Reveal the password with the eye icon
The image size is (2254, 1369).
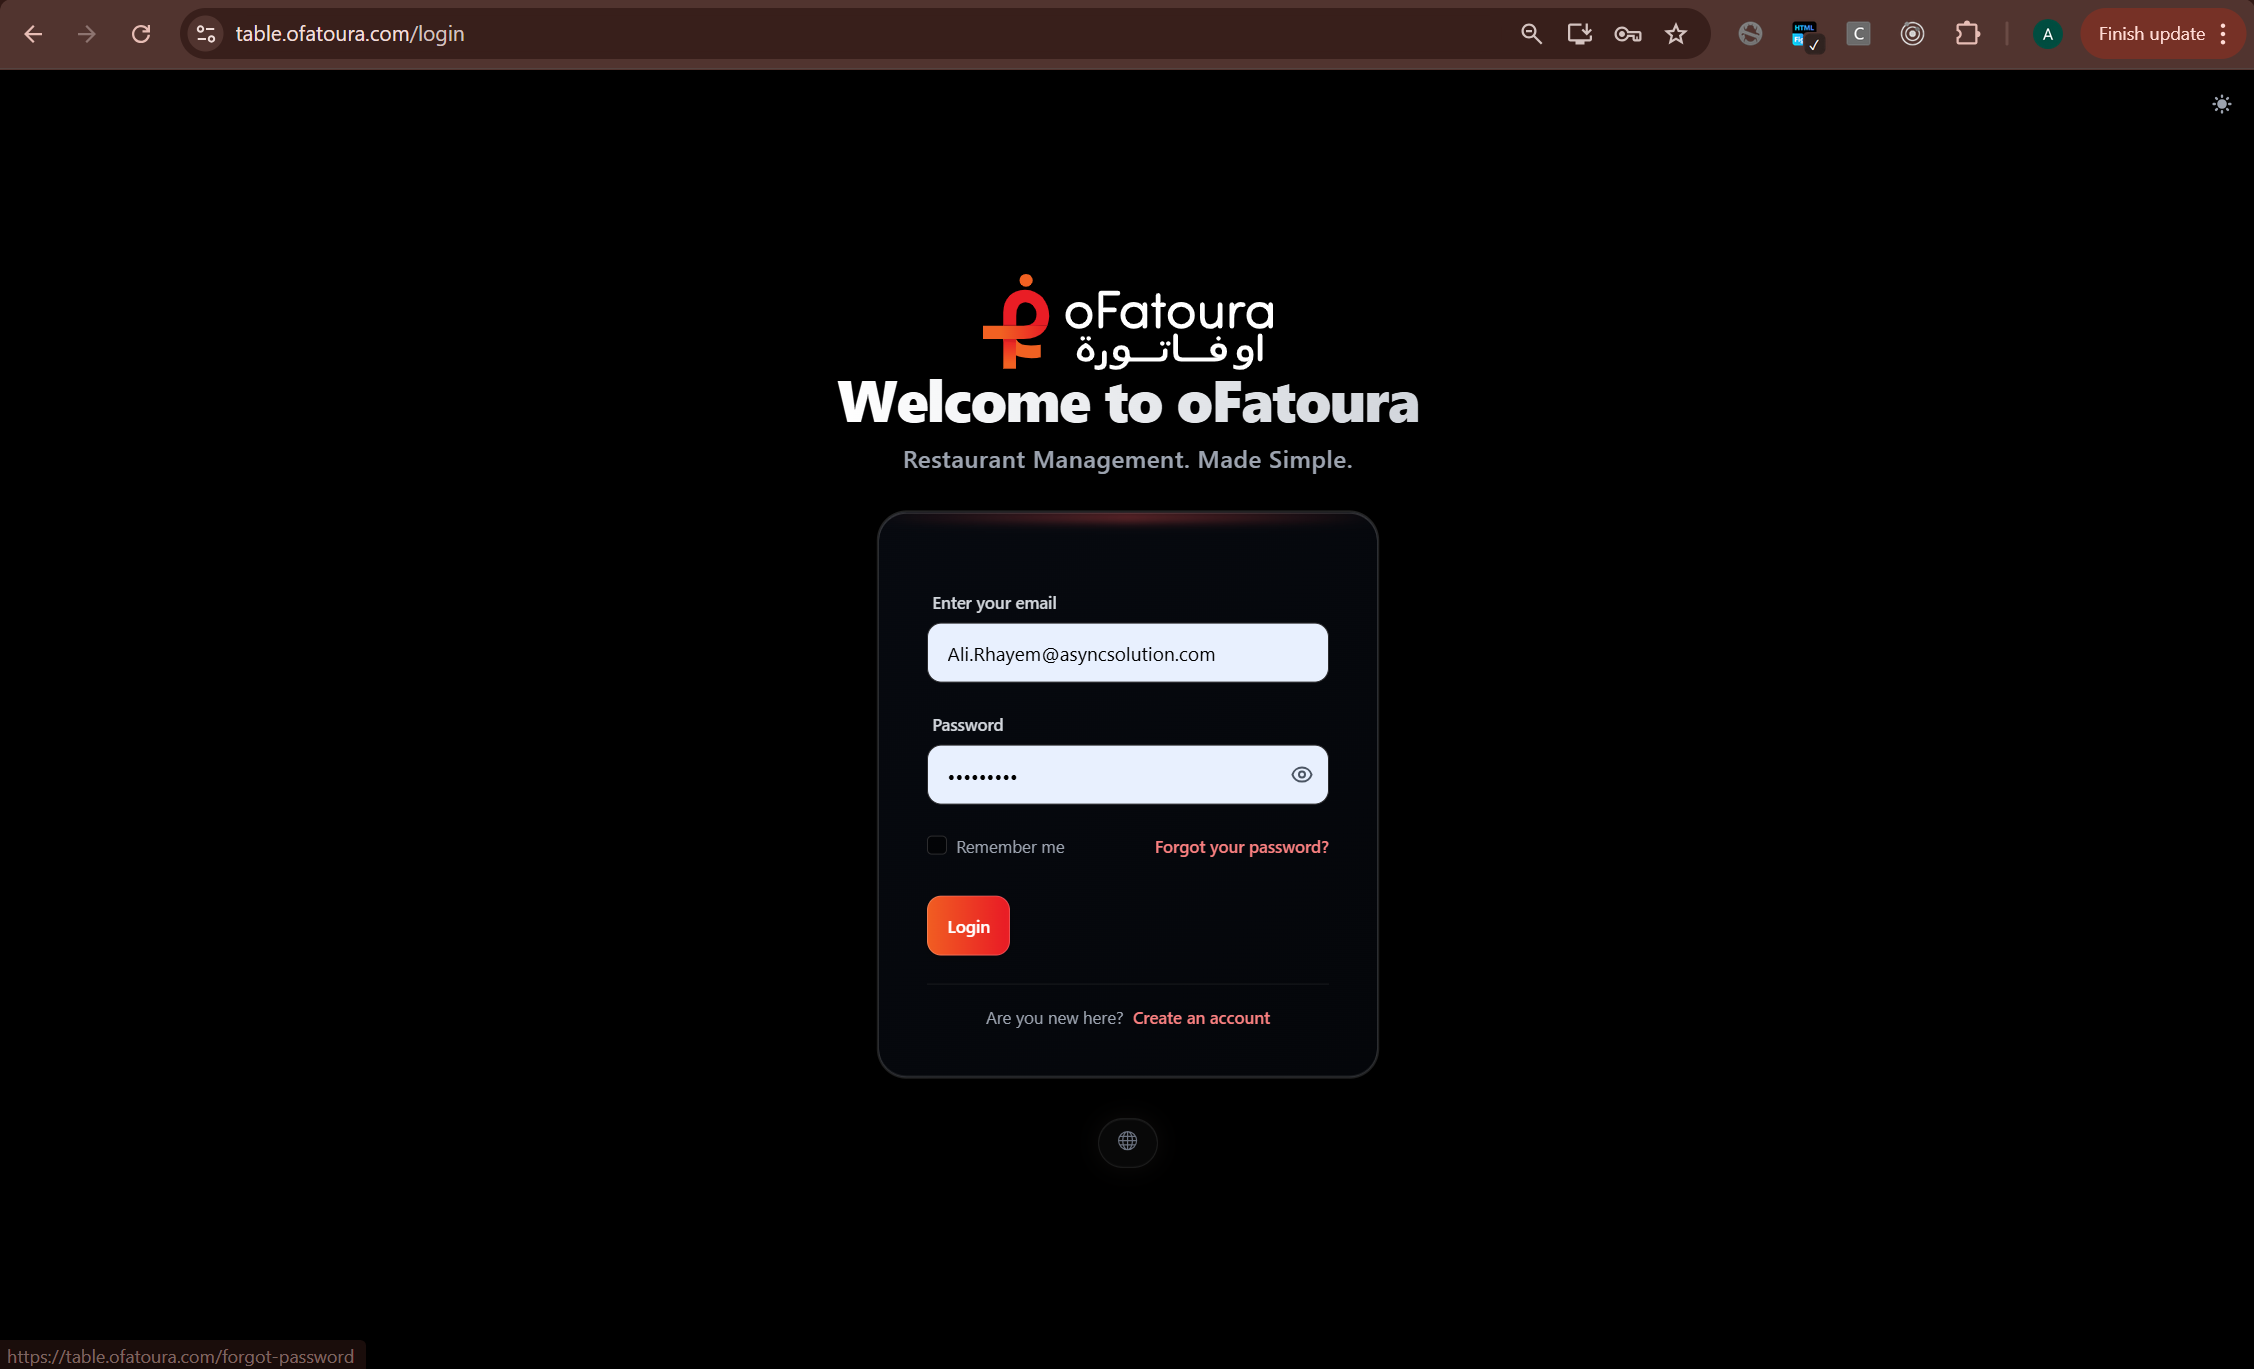click(1301, 774)
